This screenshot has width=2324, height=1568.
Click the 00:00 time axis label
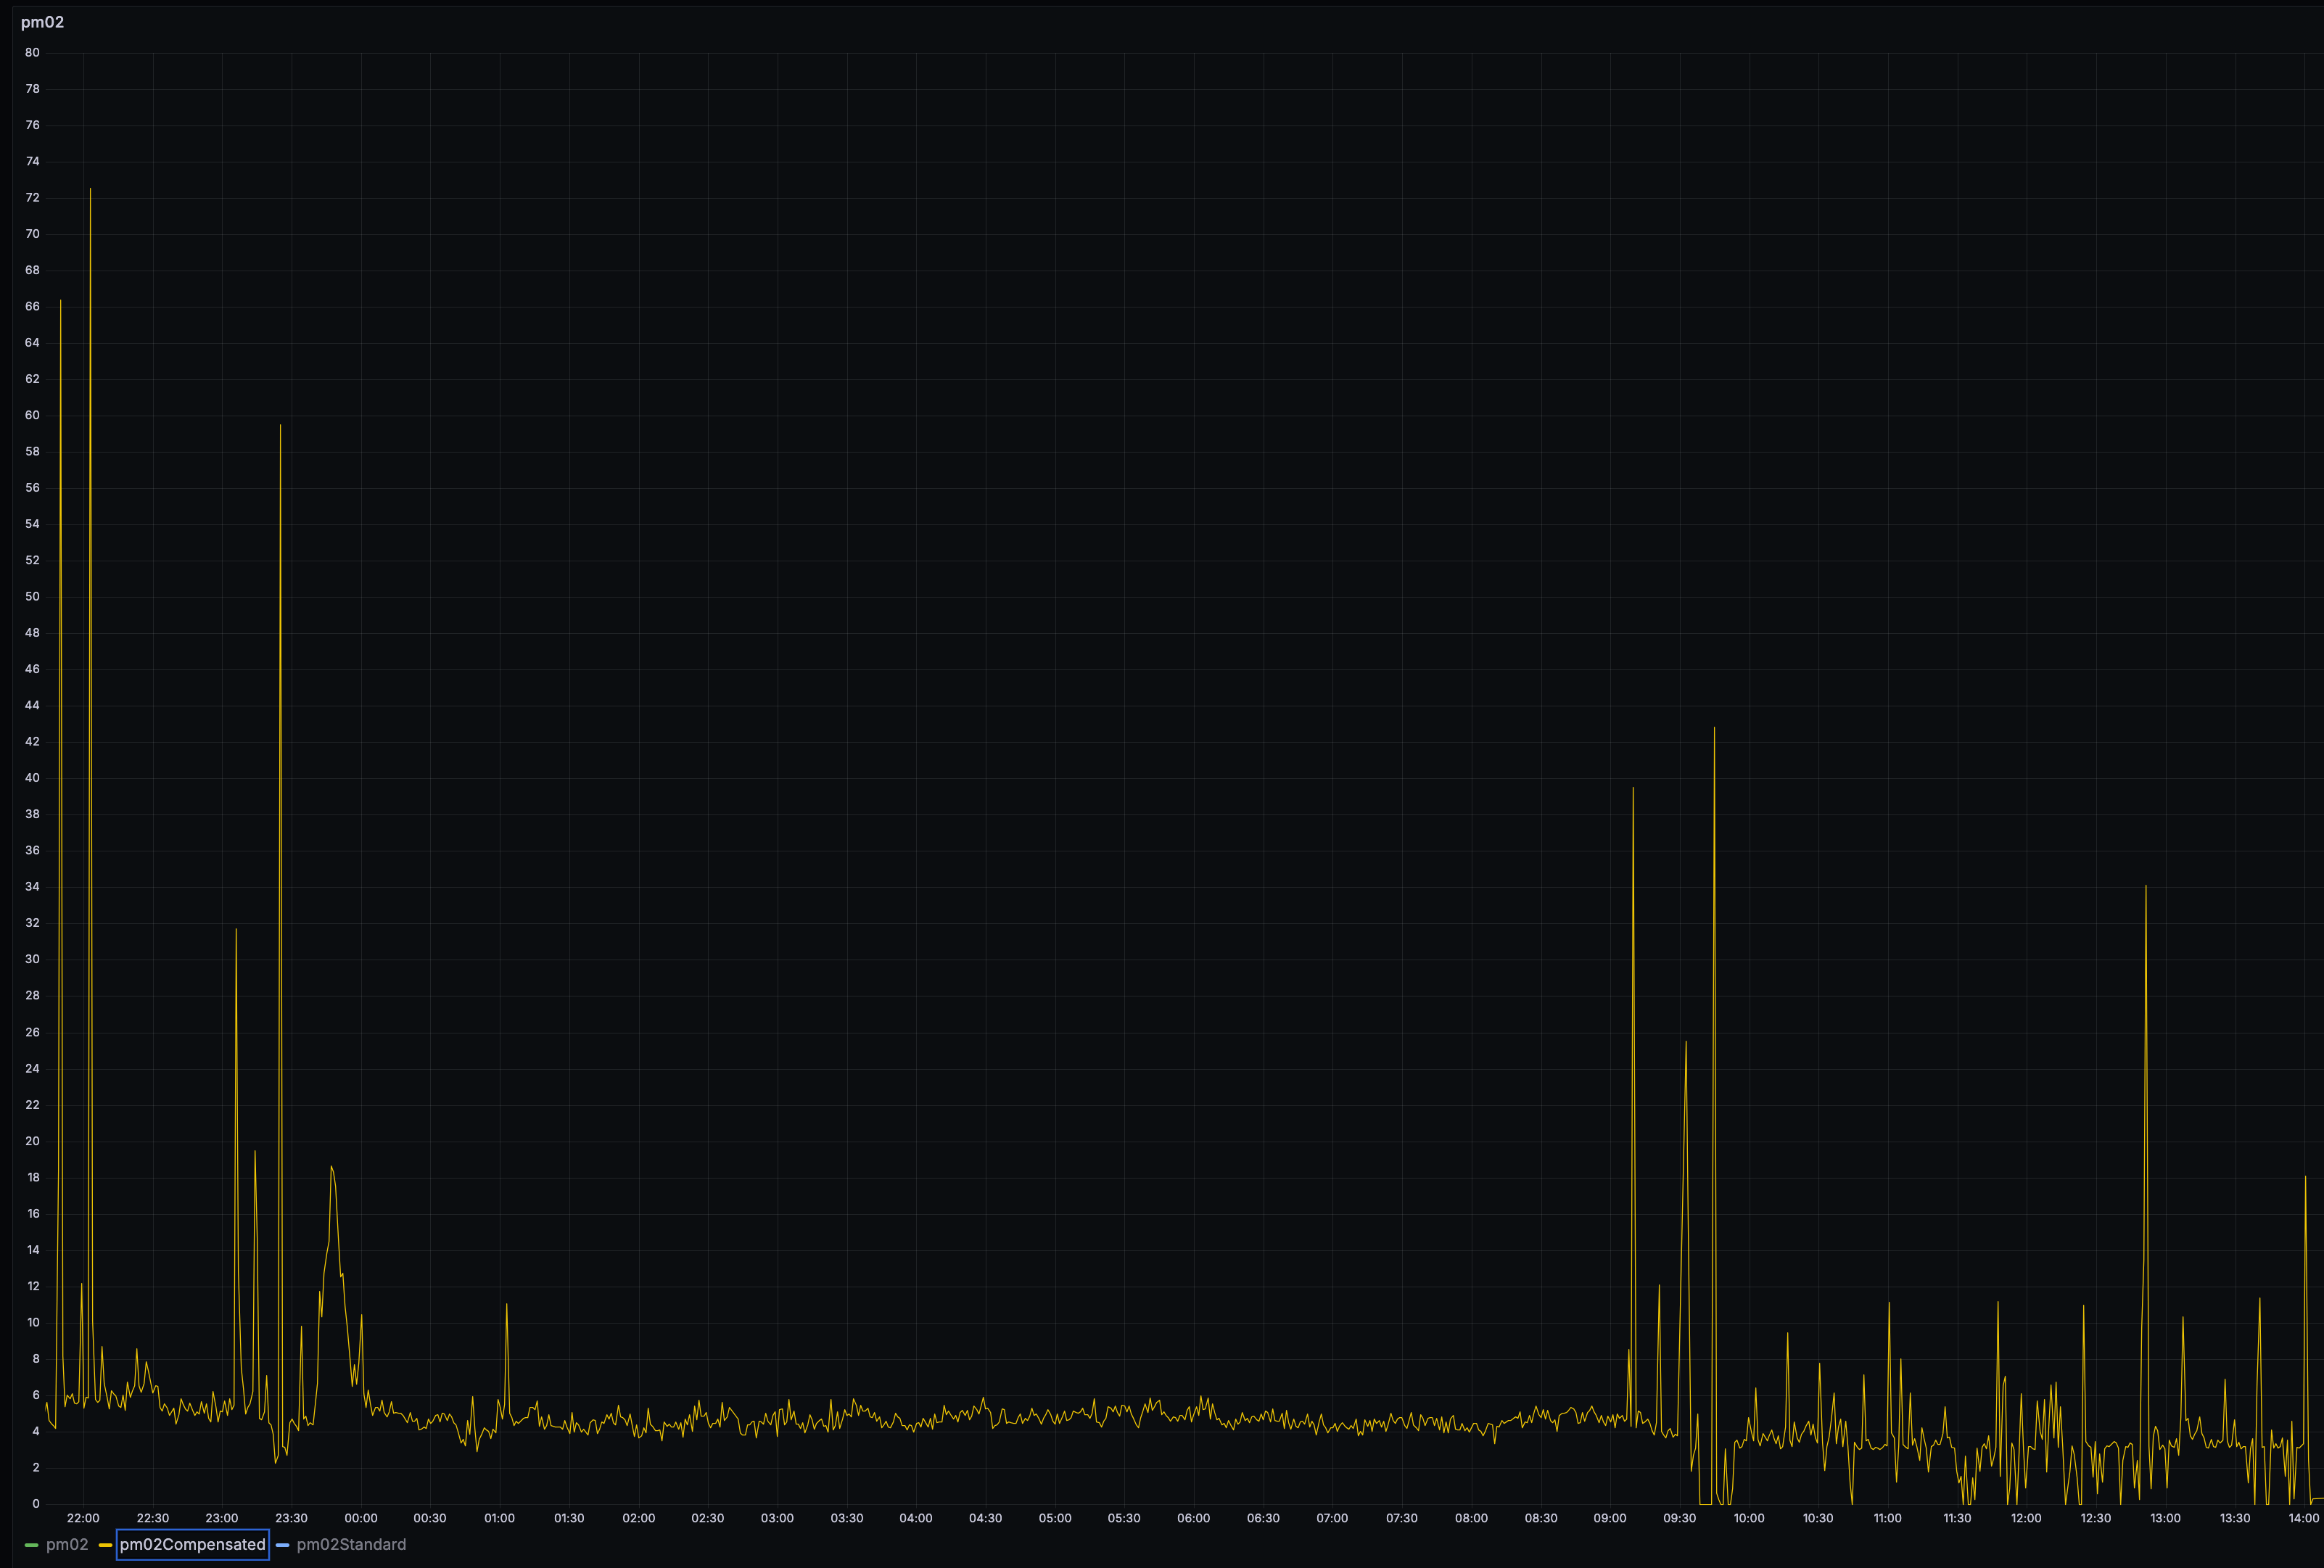pos(361,1518)
